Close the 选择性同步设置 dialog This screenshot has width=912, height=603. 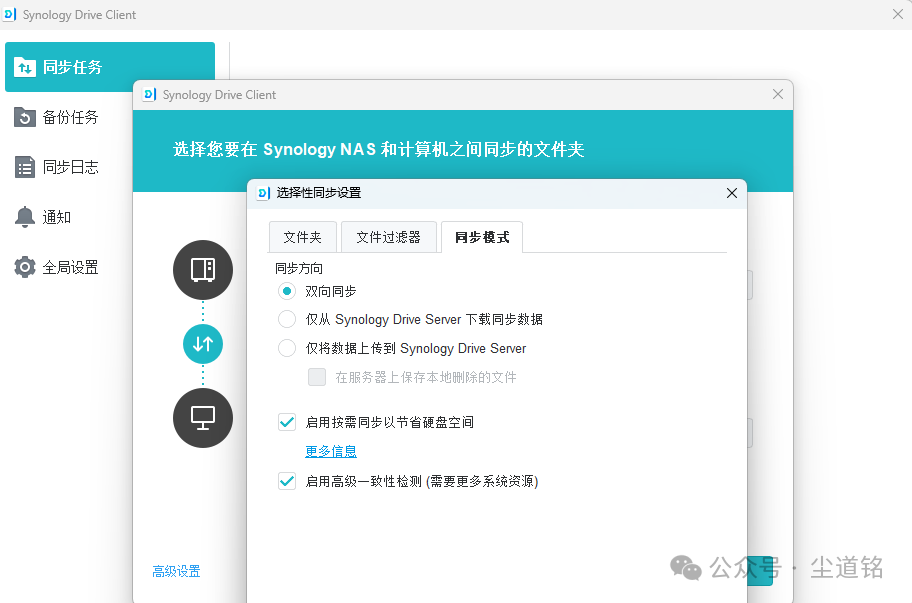click(732, 193)
